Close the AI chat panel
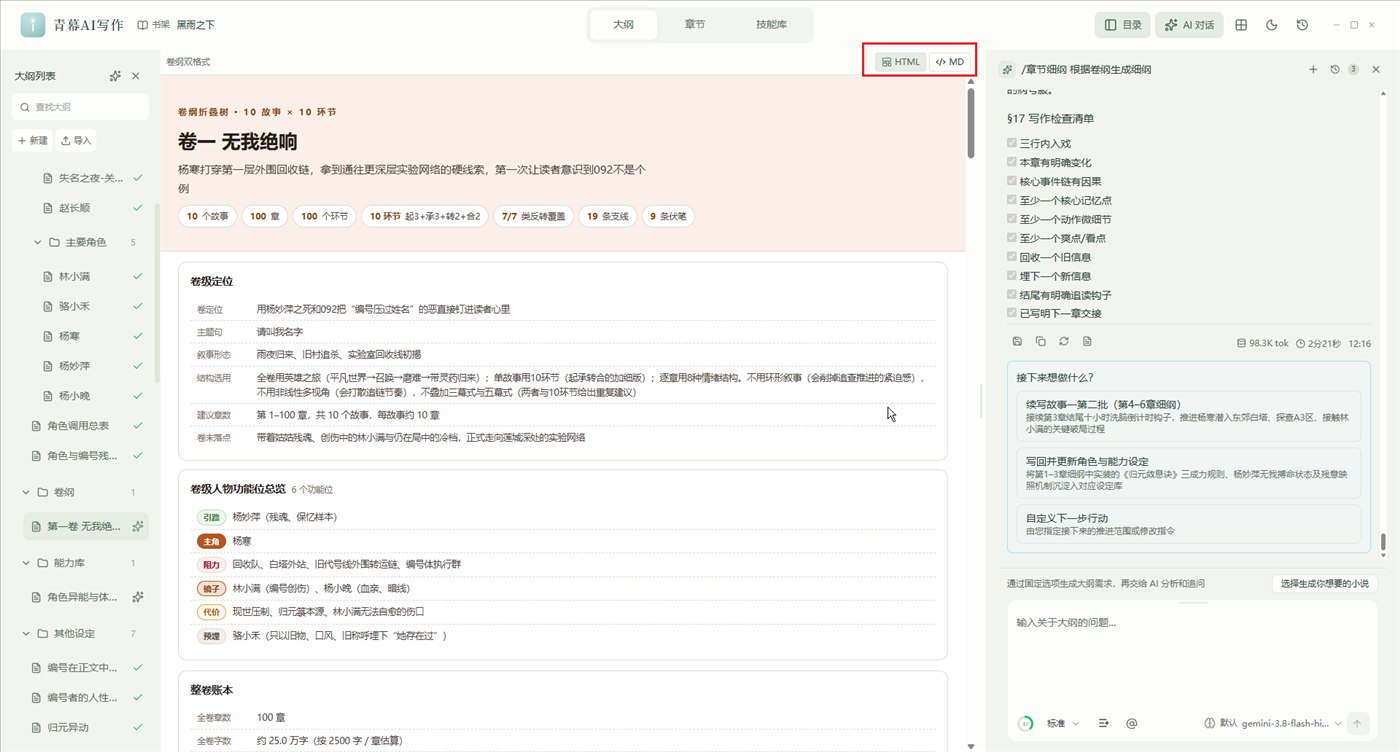 (1376, 69)
